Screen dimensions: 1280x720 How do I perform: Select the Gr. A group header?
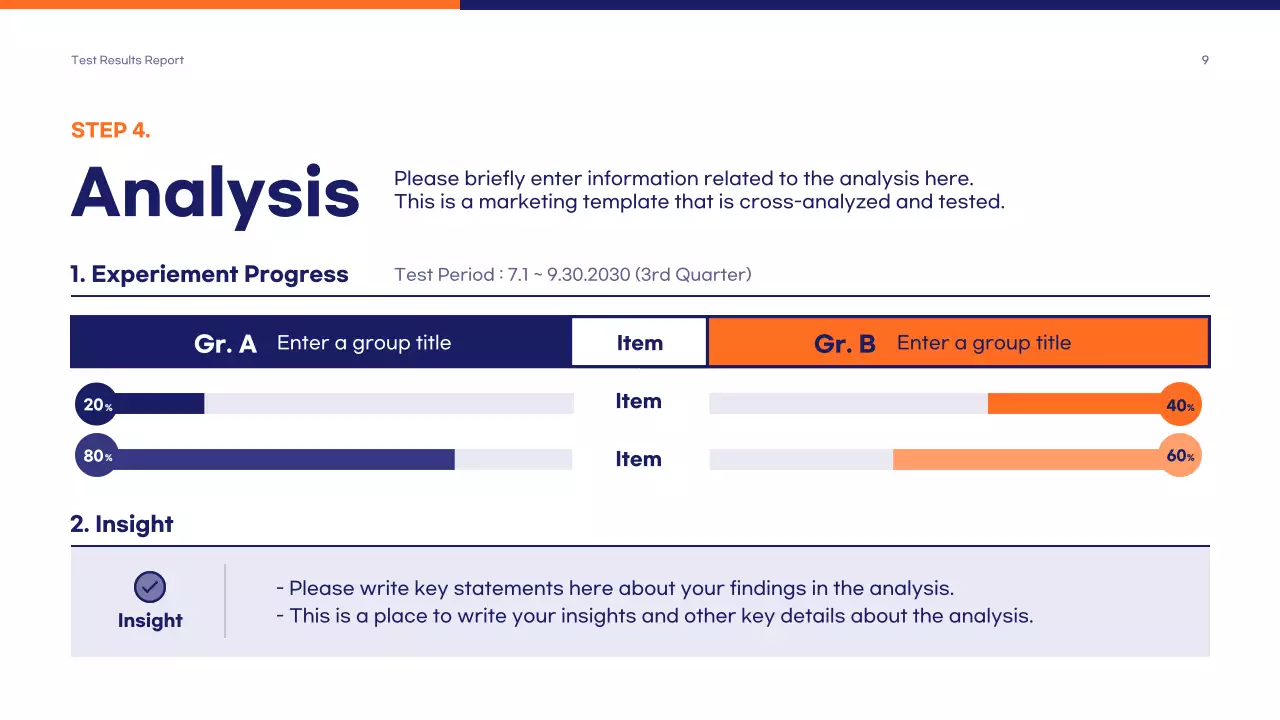(321, 343)
